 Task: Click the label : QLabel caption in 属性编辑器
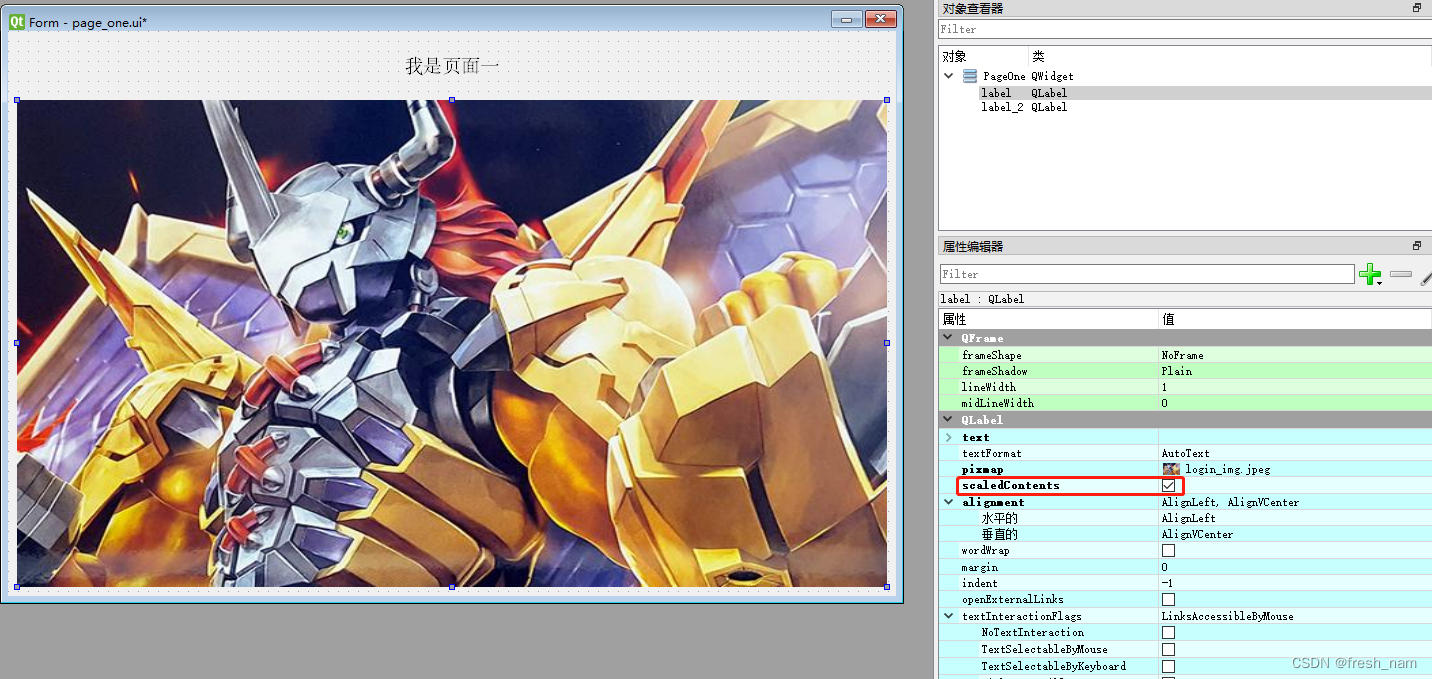click(x=982, y=299)
